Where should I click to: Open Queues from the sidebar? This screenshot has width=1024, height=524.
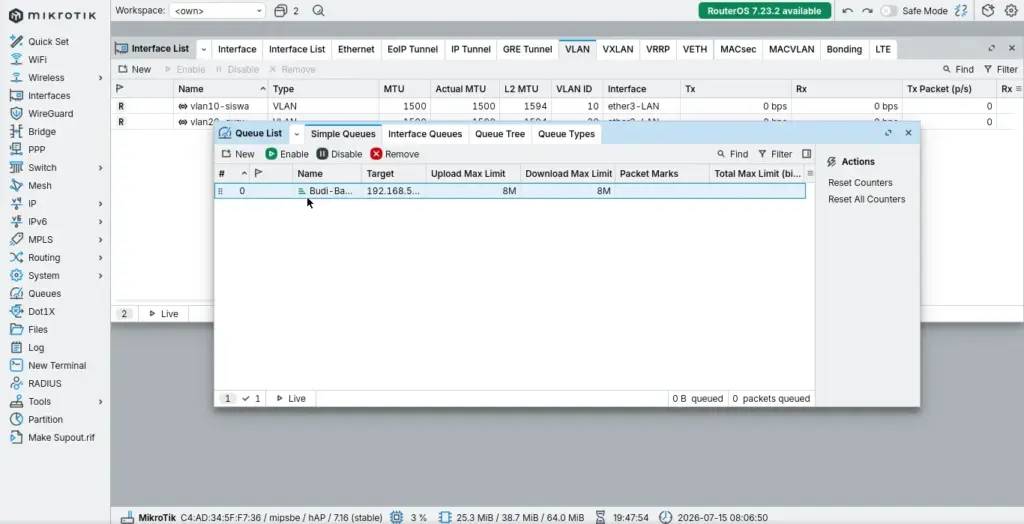pos(44,293)
